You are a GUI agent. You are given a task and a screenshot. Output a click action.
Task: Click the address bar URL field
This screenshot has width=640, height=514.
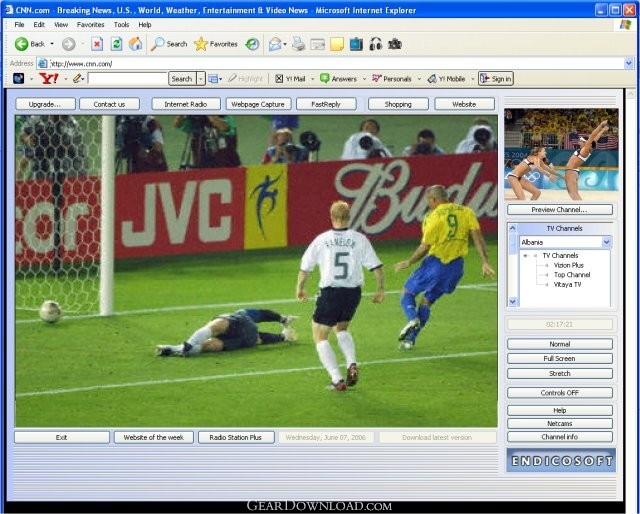337,63
